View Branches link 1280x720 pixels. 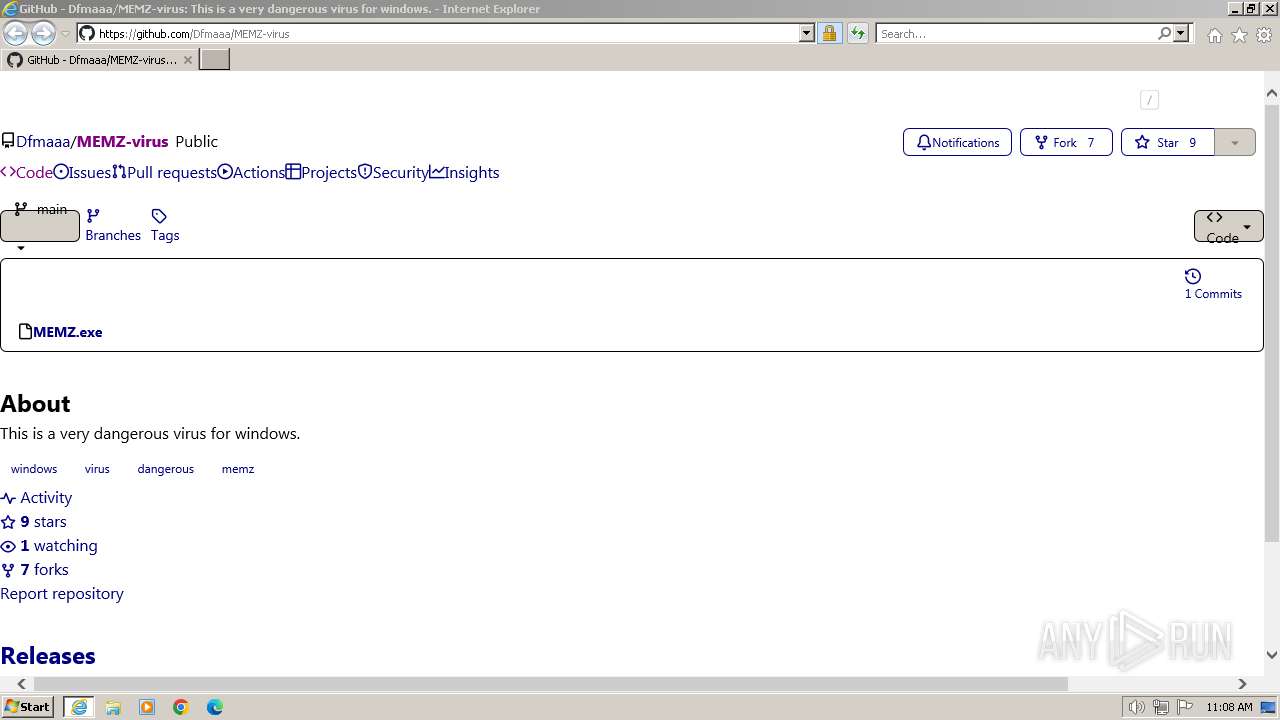pyautogui.click(x=113, y=226)
